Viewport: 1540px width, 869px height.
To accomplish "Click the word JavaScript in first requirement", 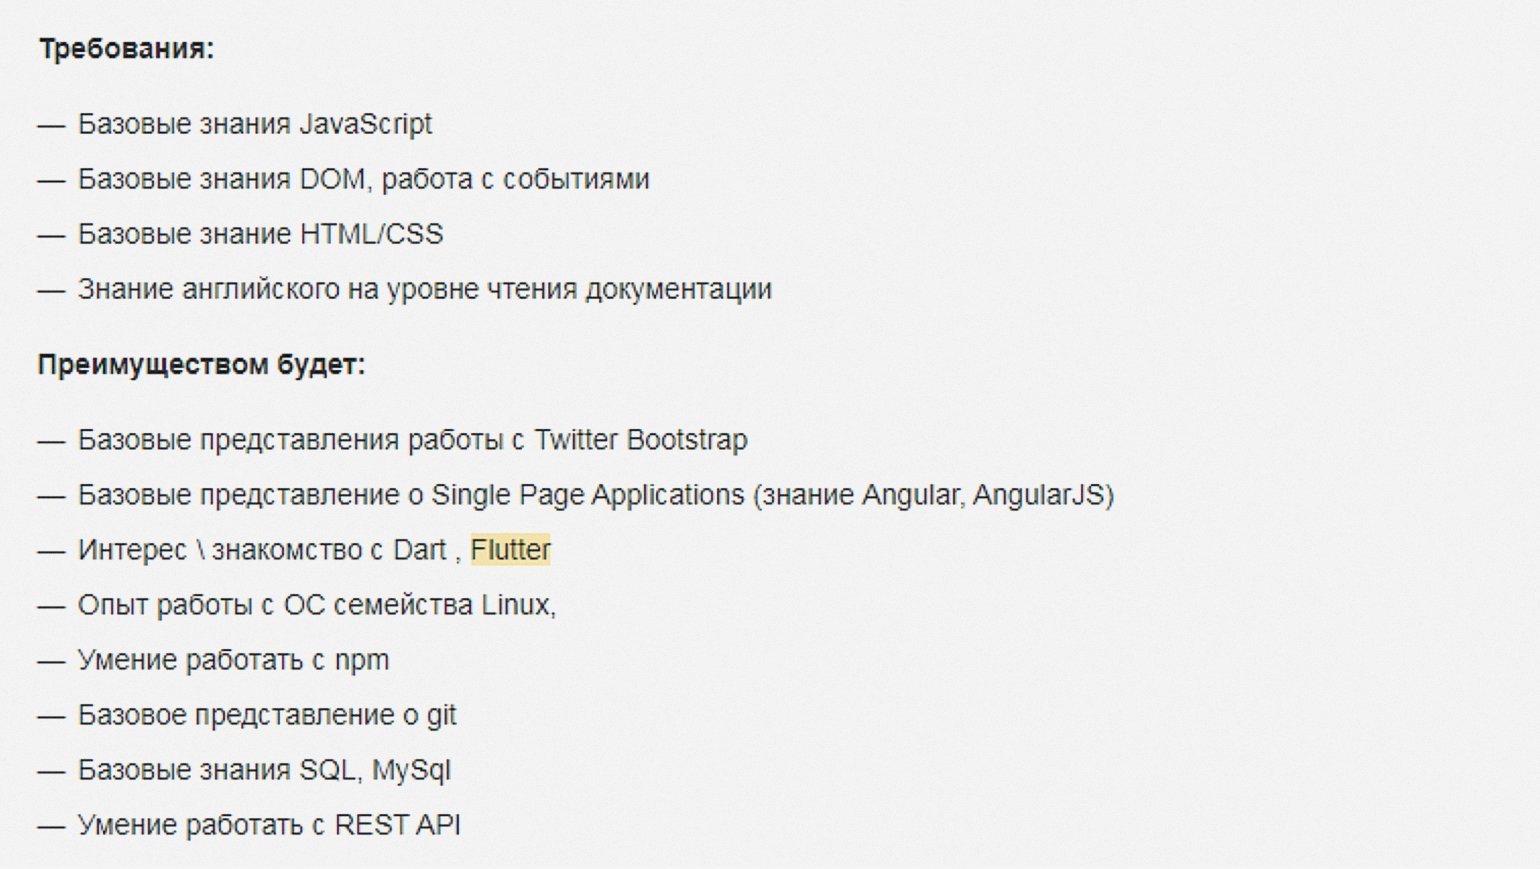I will [x=366, y=124].
